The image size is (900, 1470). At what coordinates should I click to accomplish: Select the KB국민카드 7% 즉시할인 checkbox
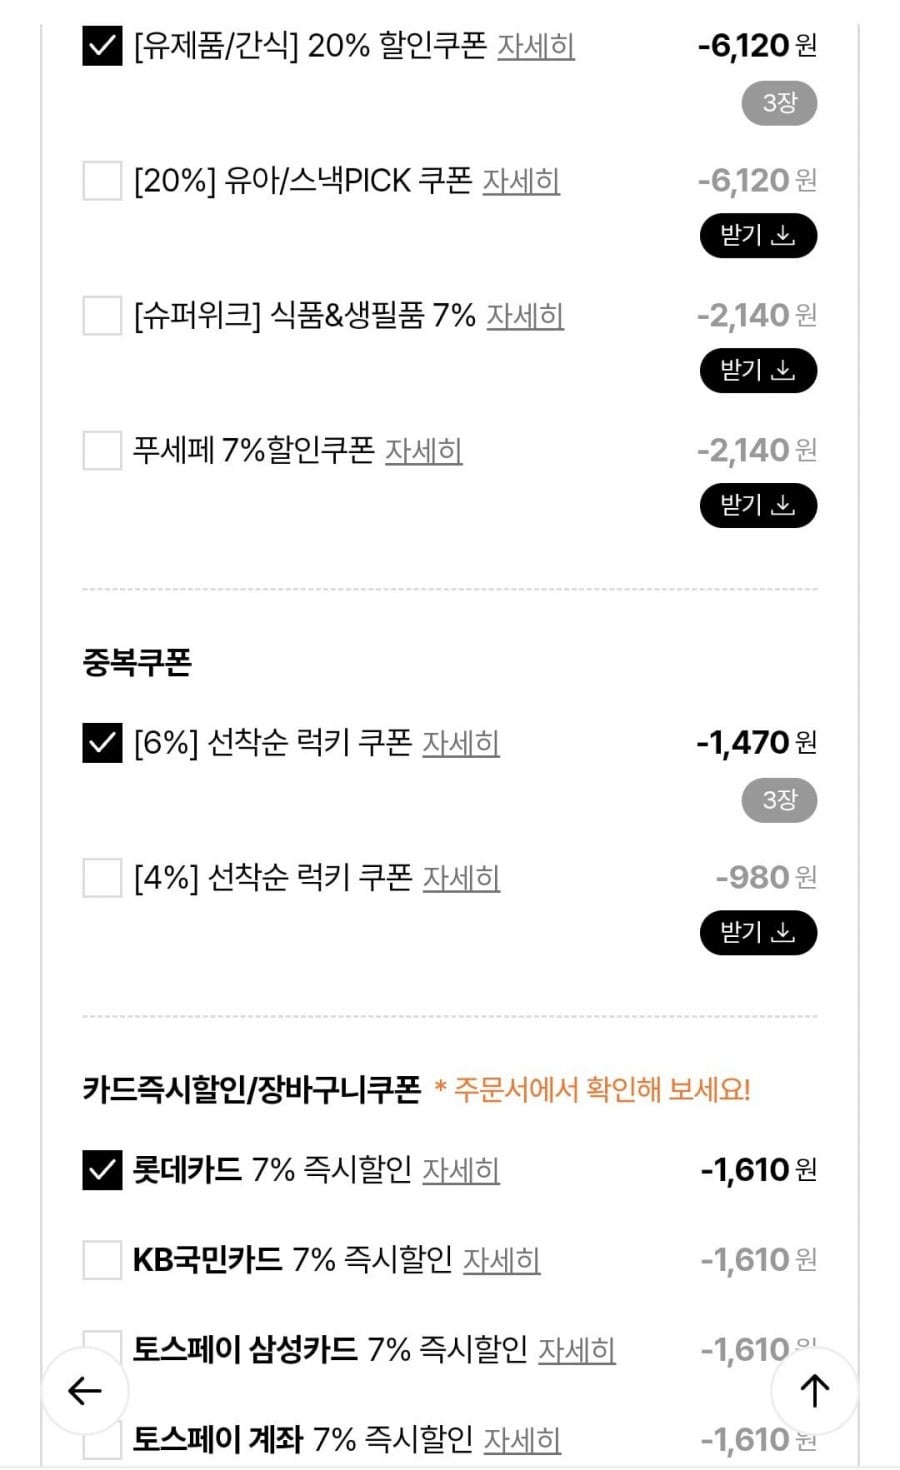coord(102,1260)
